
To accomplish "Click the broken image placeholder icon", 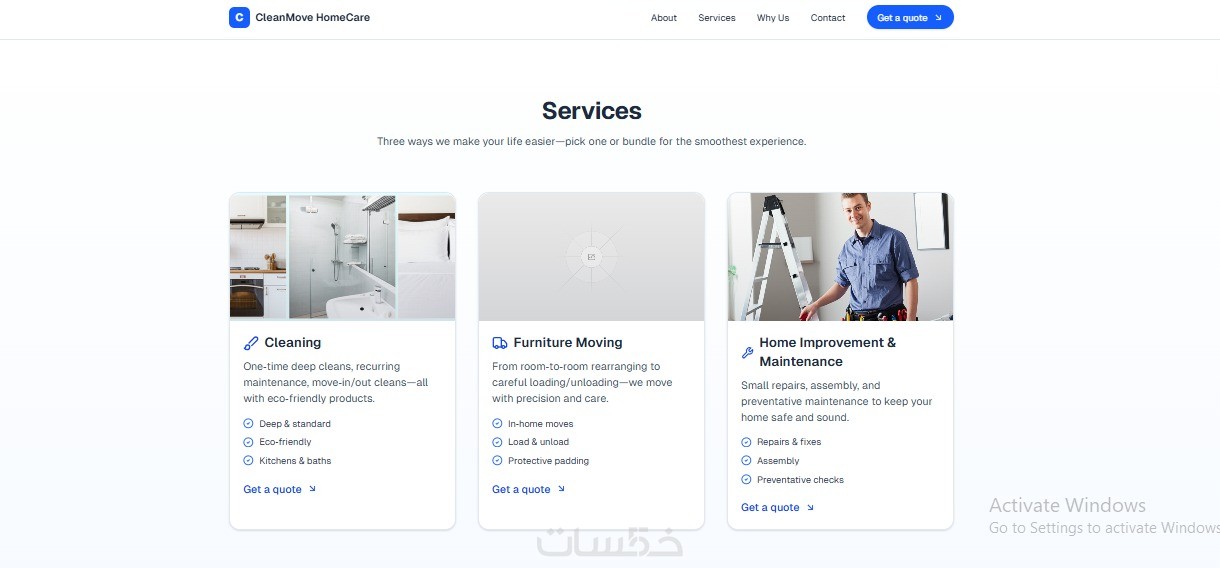I will [591, 257].
